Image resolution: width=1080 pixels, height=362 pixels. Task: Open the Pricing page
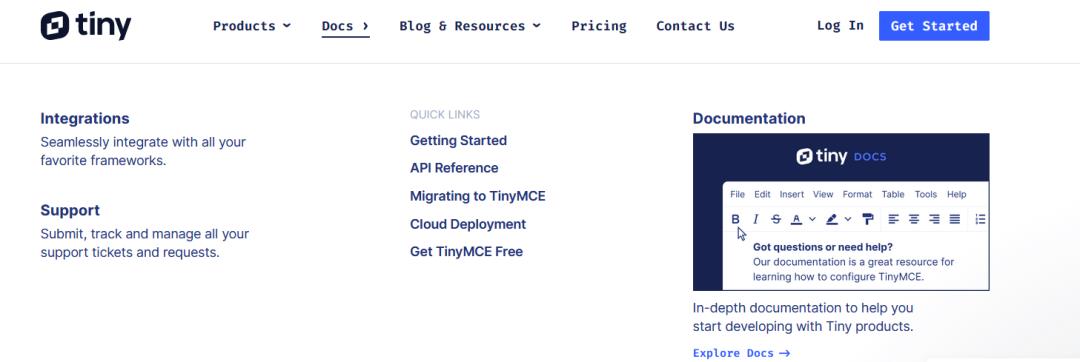click(x=599, y=26)
